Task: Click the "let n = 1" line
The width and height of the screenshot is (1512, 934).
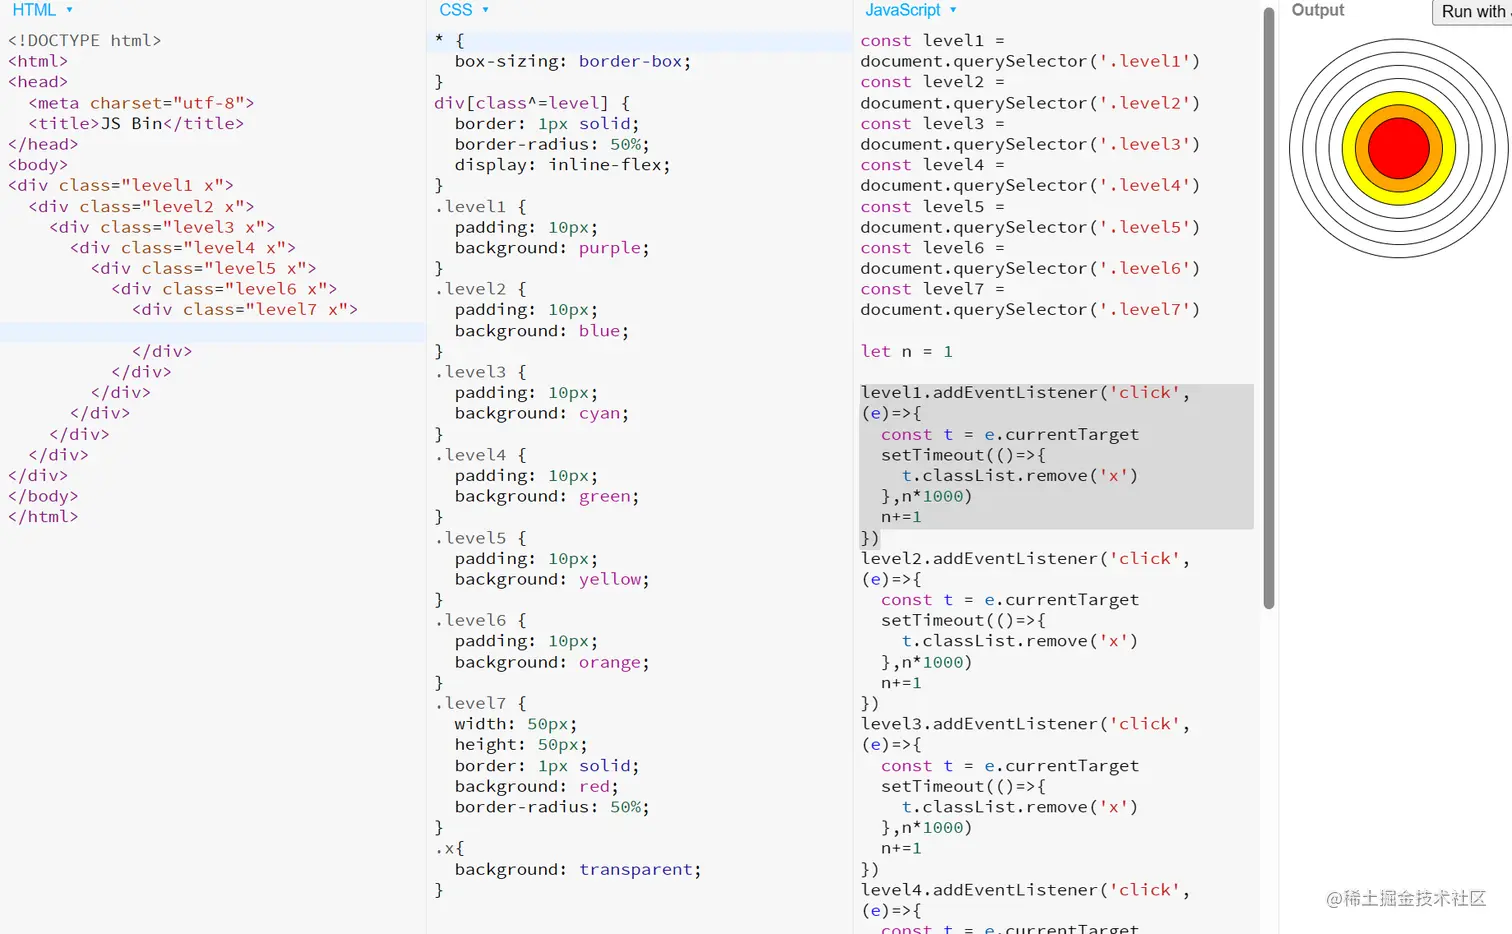Action: (907, 351)
